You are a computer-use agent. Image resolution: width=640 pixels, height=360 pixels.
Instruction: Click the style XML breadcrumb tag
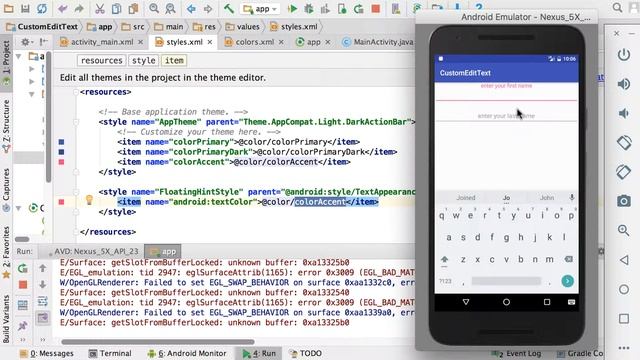144,60
